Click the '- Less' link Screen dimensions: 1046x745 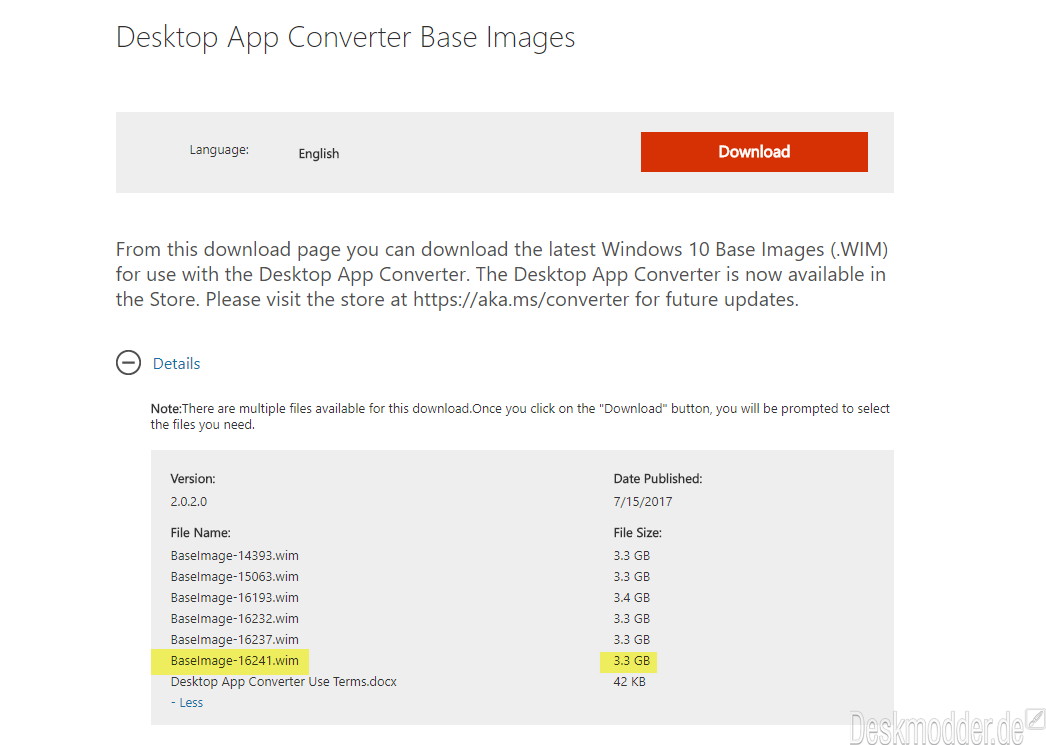[x=187, y=702]
